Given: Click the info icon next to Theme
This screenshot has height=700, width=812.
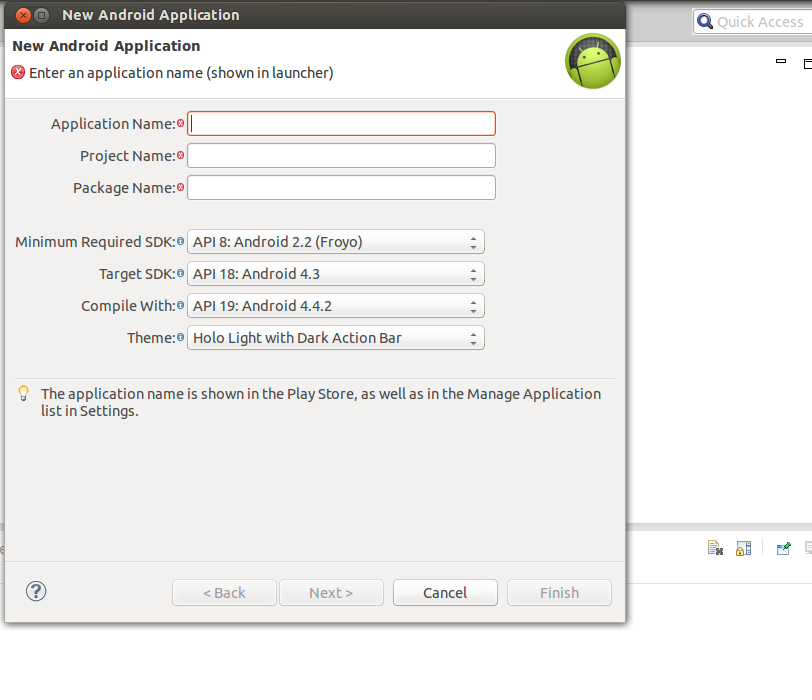Looking at the screenshot, I should click(180, 338).
